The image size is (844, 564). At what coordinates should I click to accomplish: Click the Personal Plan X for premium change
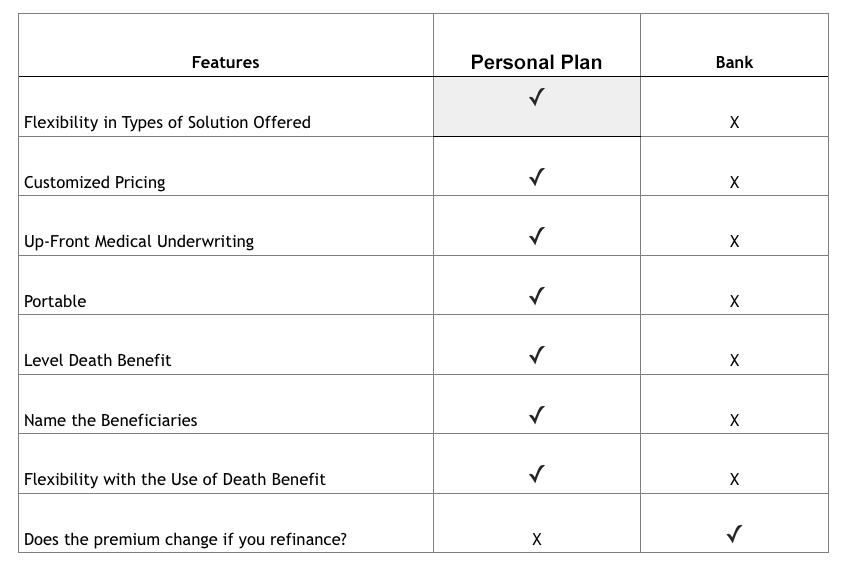[537, 539]
